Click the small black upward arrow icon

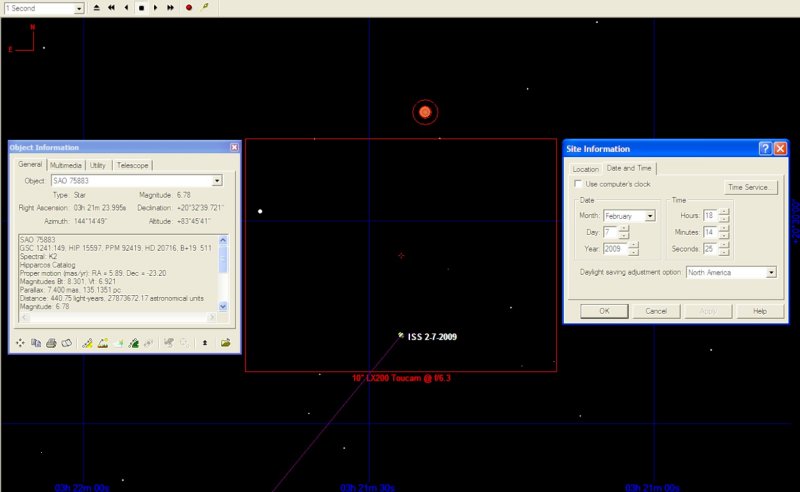205,343
